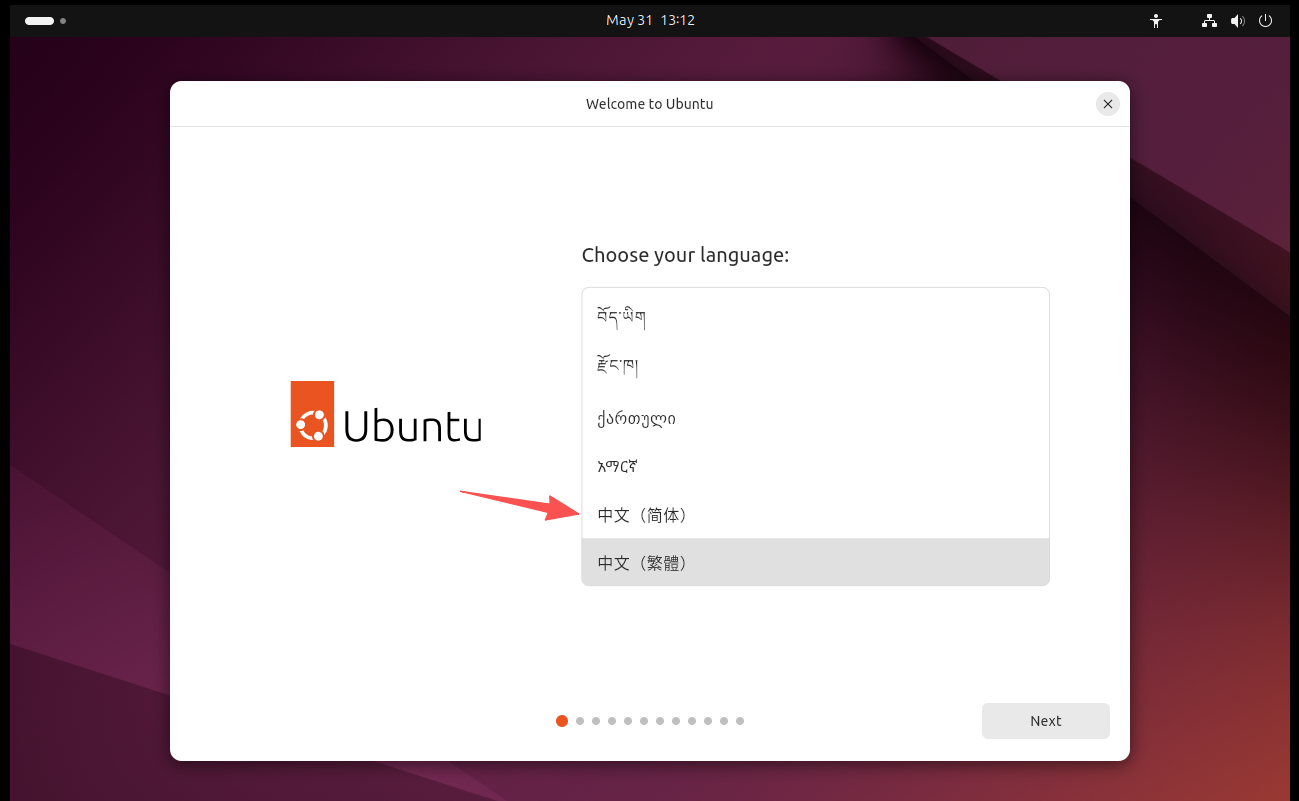This screenshot has width=1299, height=801.
Task: Click Next to continue setup
Action: [1045, 721]
